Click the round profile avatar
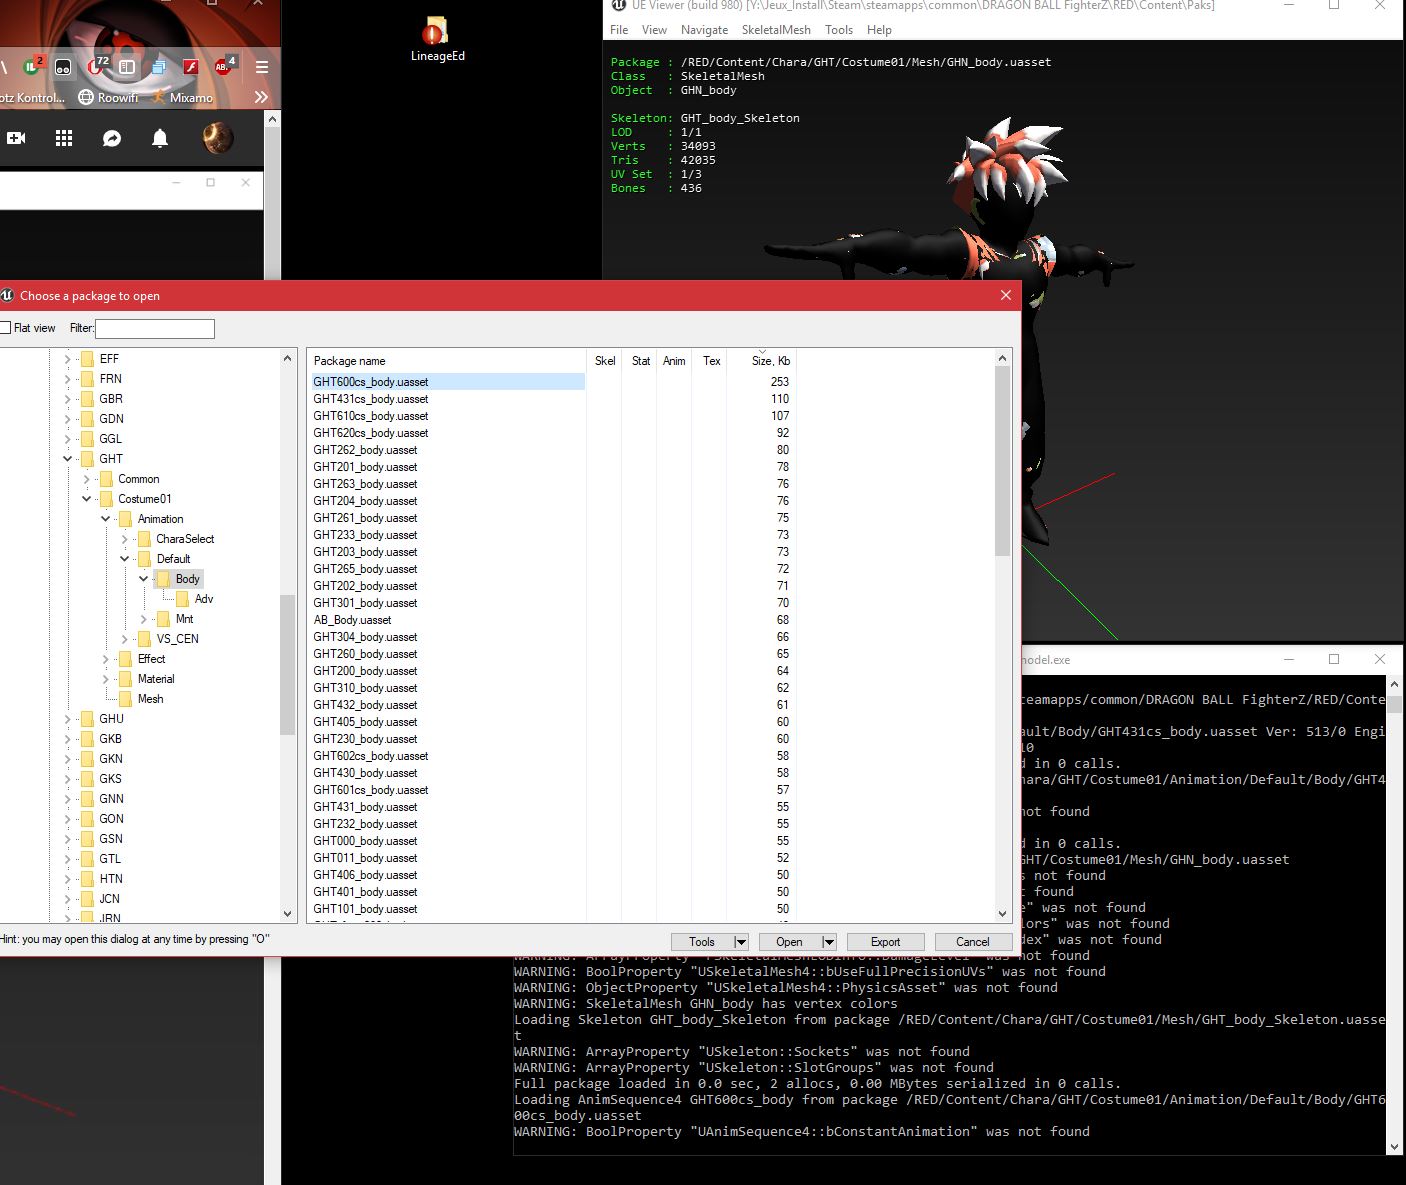1406x1185 pixels. (x=218, y=138)
